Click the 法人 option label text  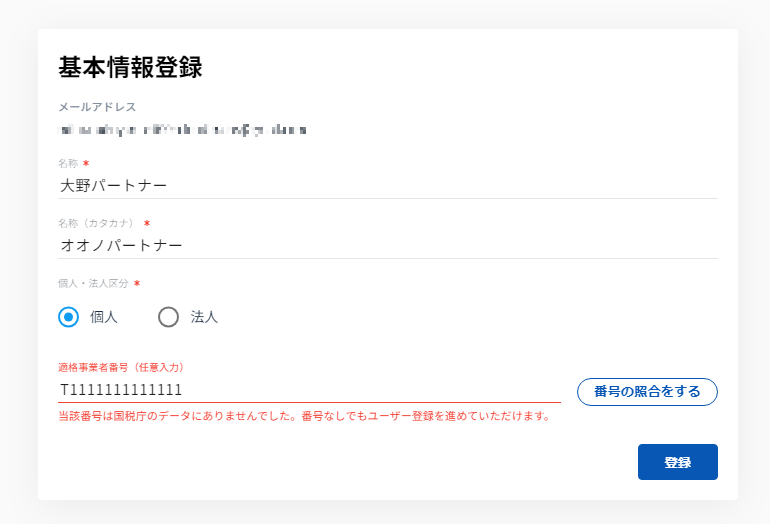[x=204, y=317]
